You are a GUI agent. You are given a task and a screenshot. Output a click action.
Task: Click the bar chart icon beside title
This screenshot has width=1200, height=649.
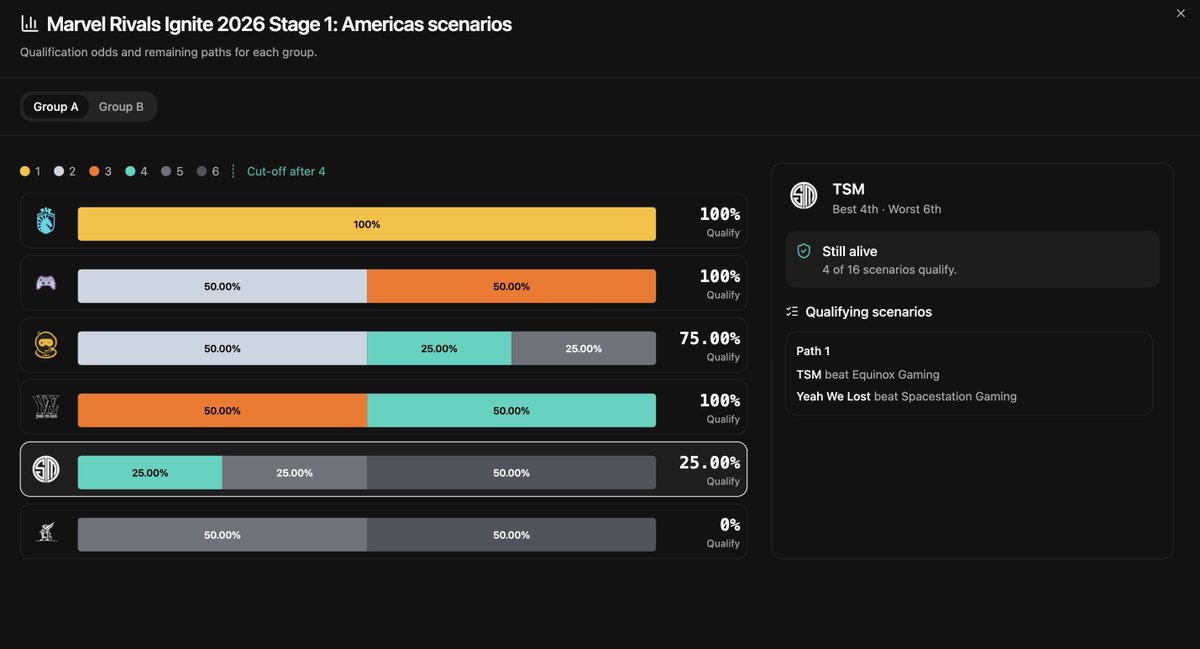point(29,24)
